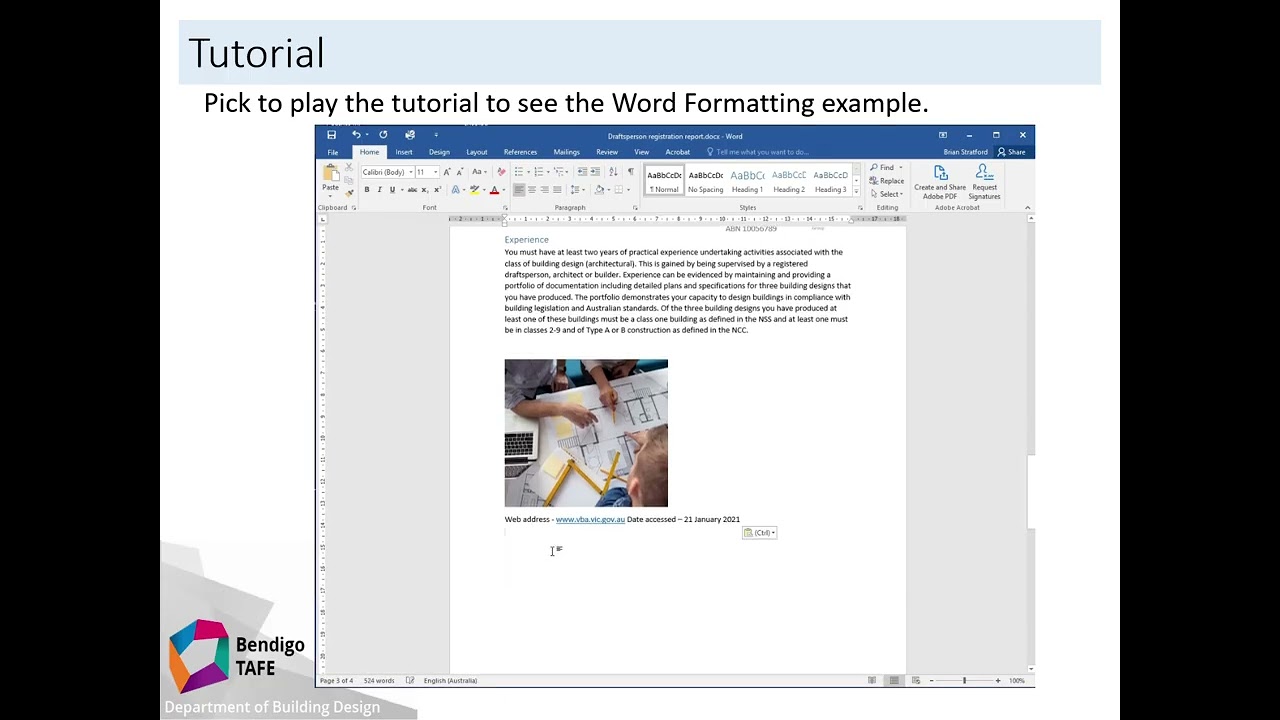Click the Cut scissors icon
This screenshot has width=1280, height=720.
[x=349, y=167]
